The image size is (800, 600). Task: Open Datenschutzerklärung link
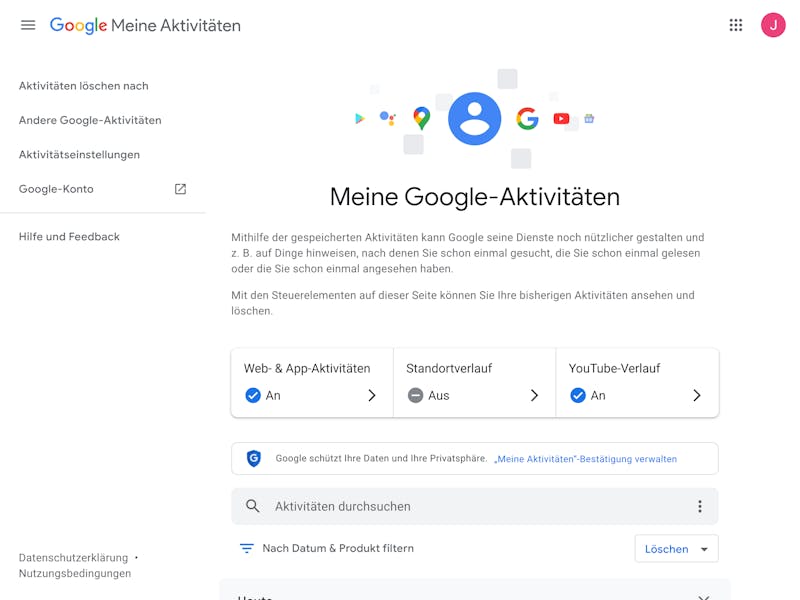click(x=73, y=558)
